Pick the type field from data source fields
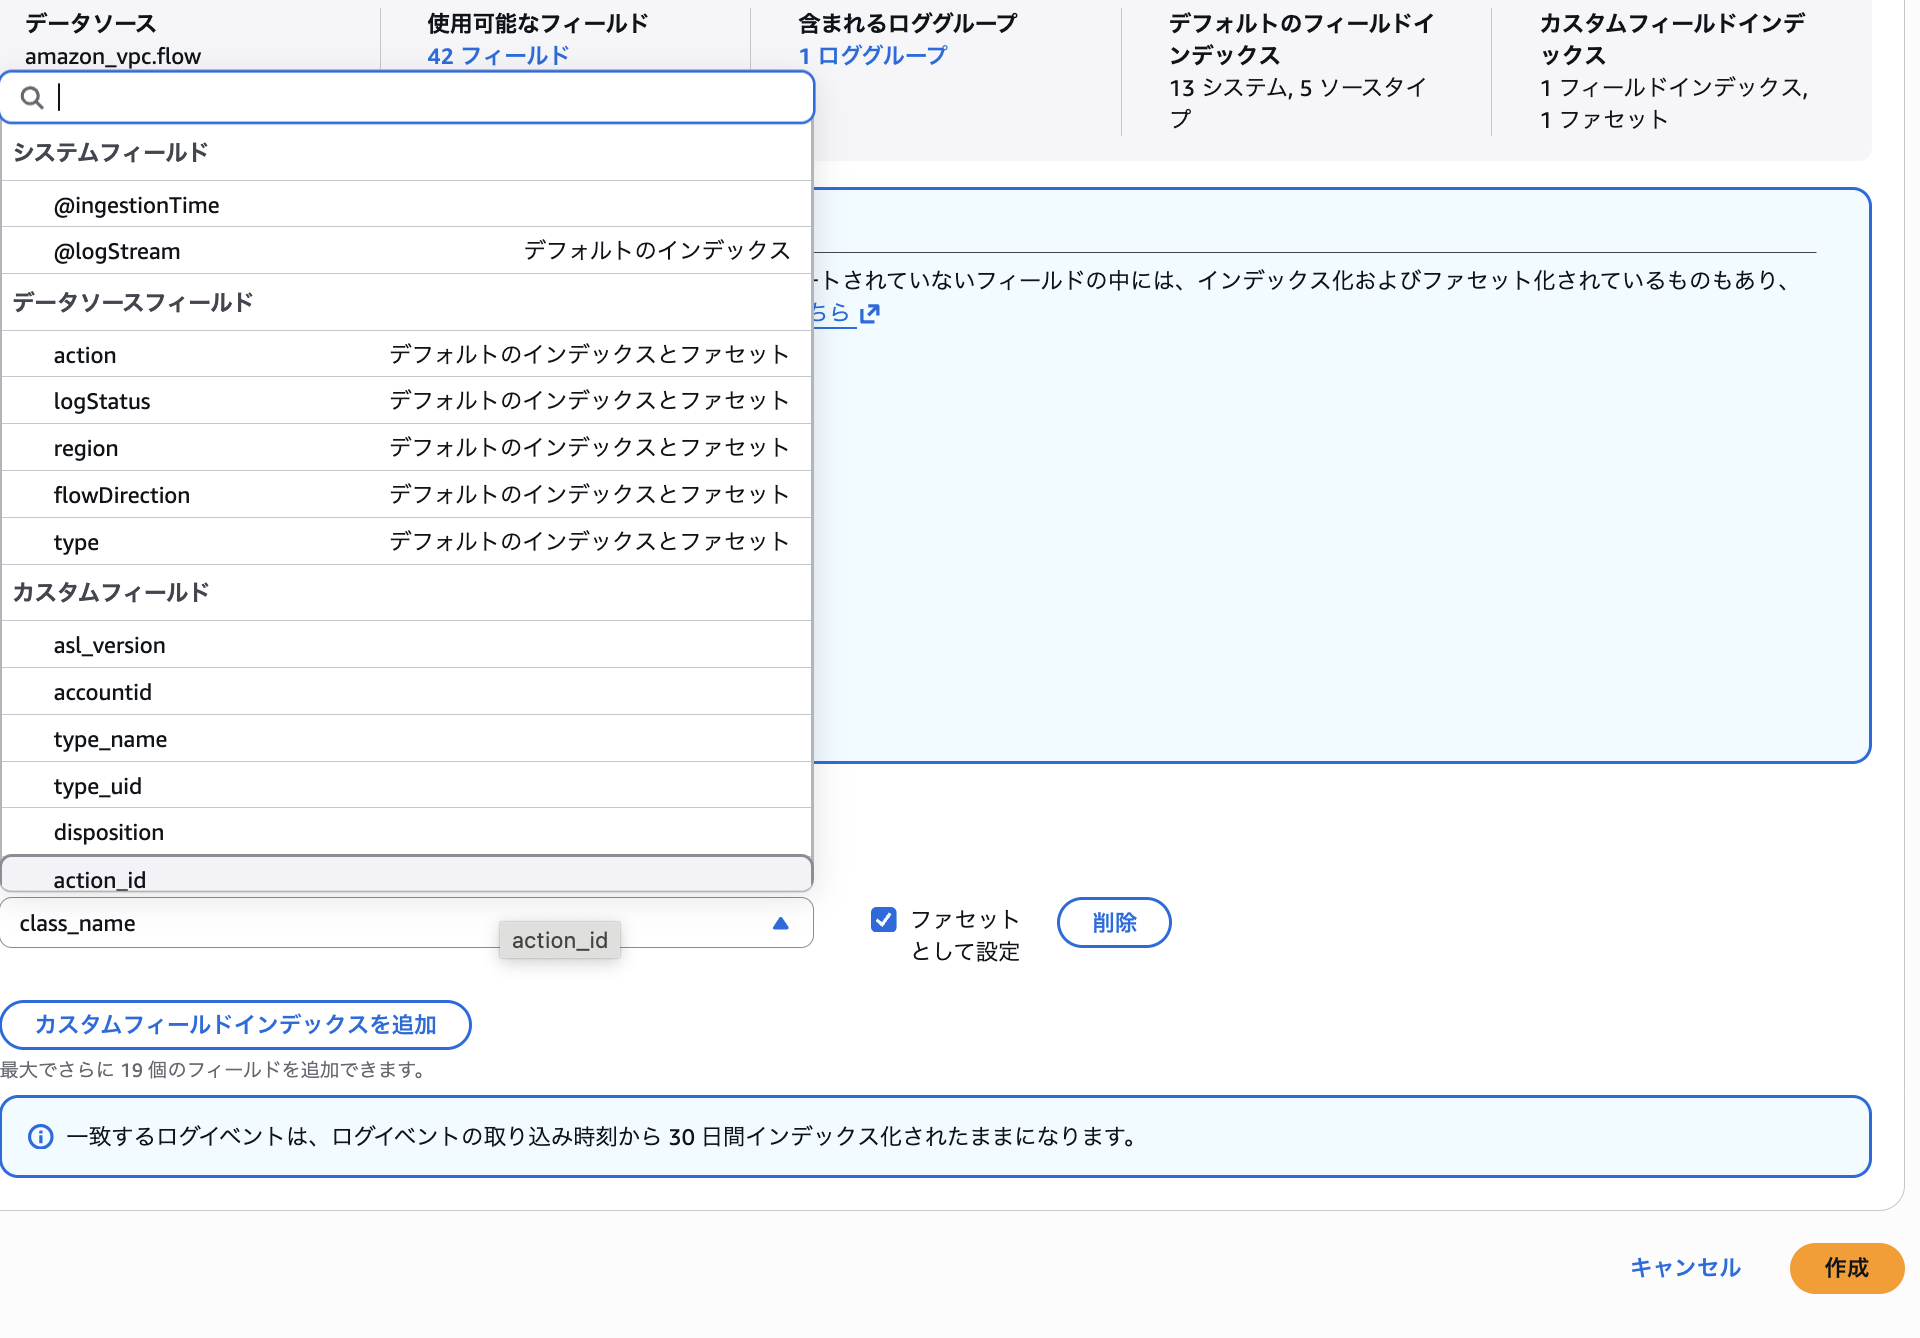The image size is (1920, 1338). click(76, 541)
